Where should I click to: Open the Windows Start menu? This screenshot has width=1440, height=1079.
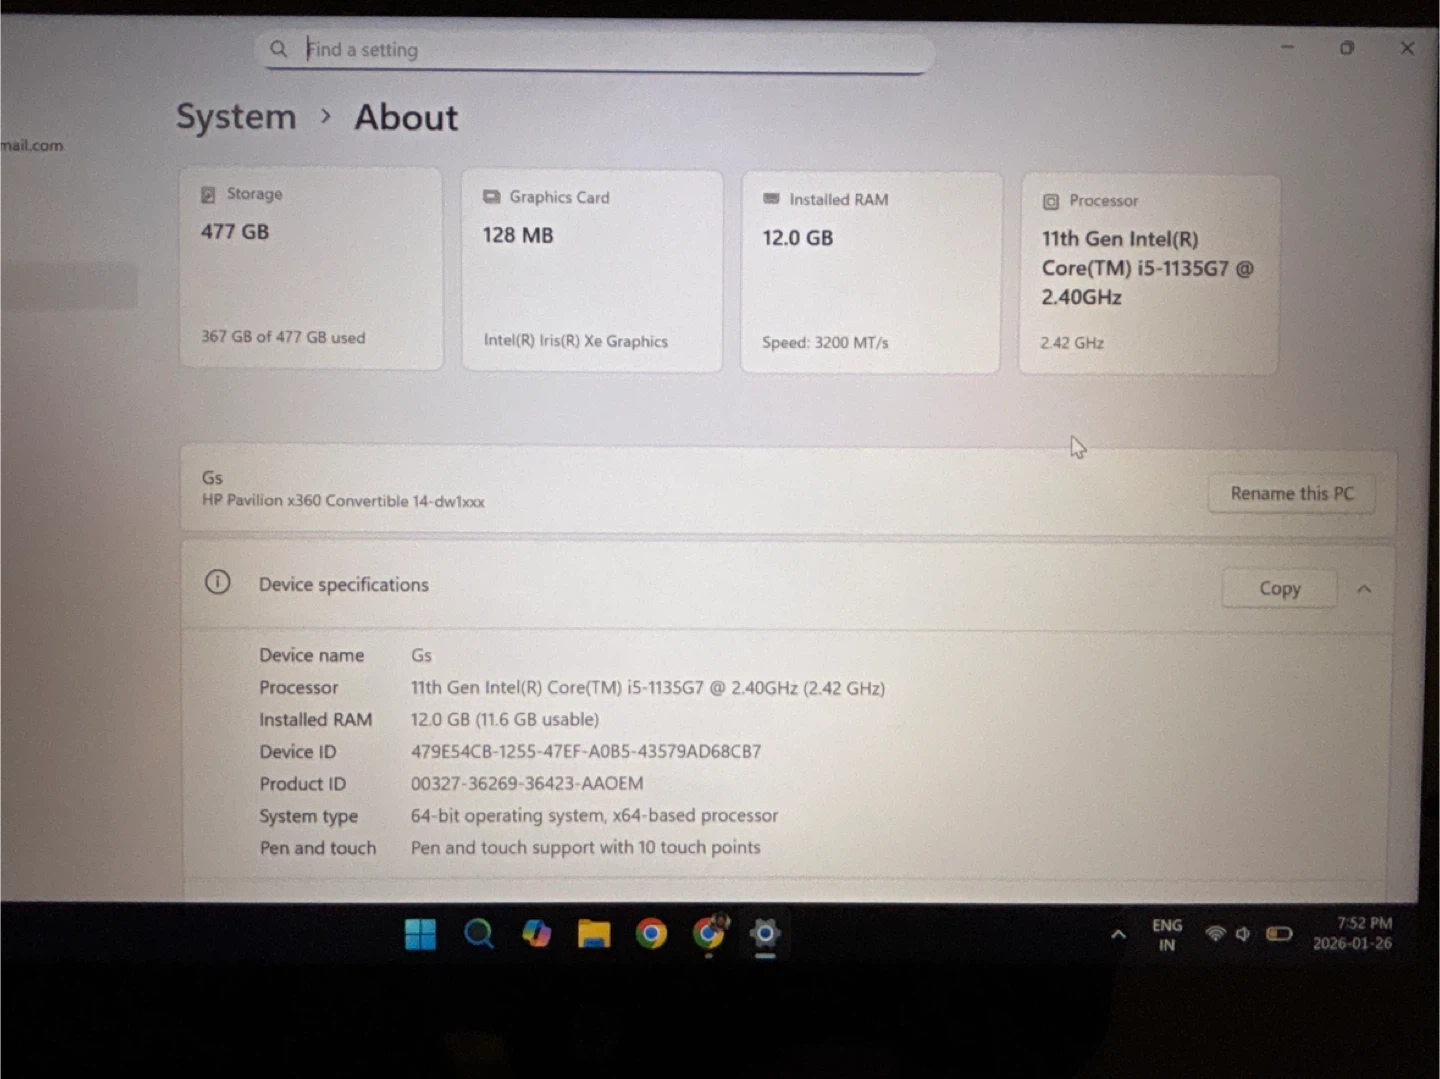(x=420, y=934)
